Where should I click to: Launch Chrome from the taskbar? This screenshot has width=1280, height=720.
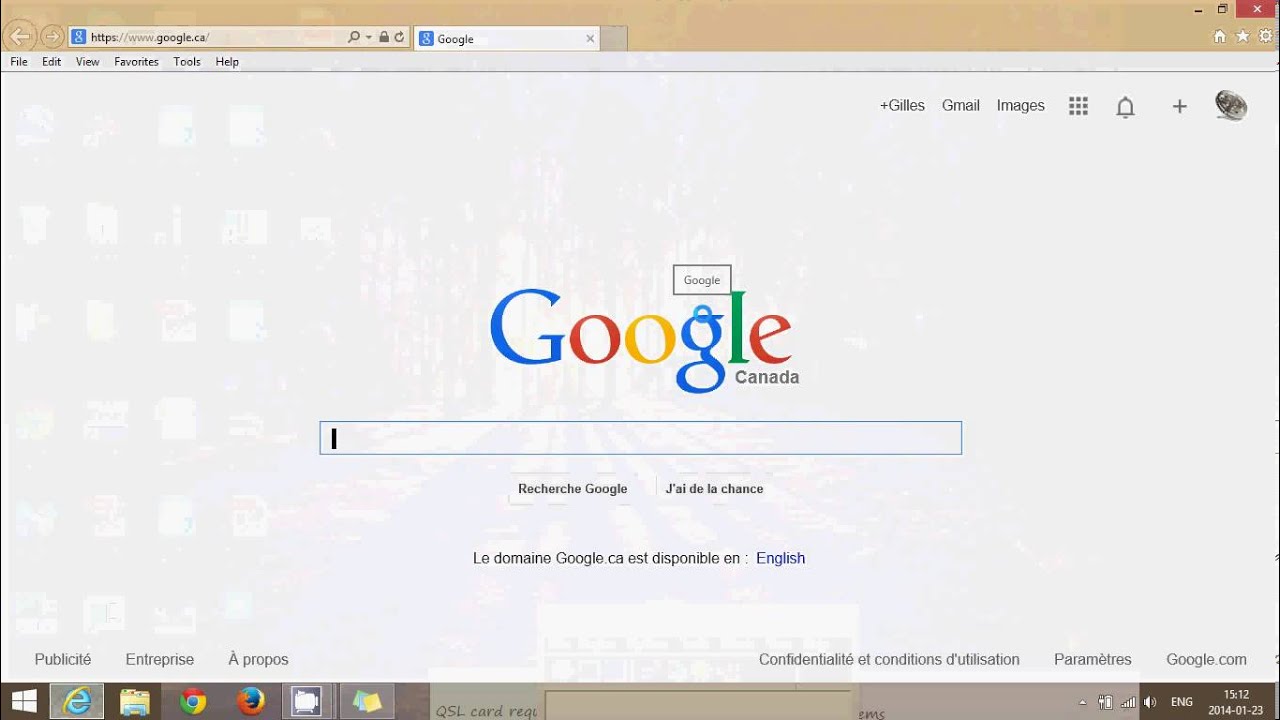[x=193, y=702]
